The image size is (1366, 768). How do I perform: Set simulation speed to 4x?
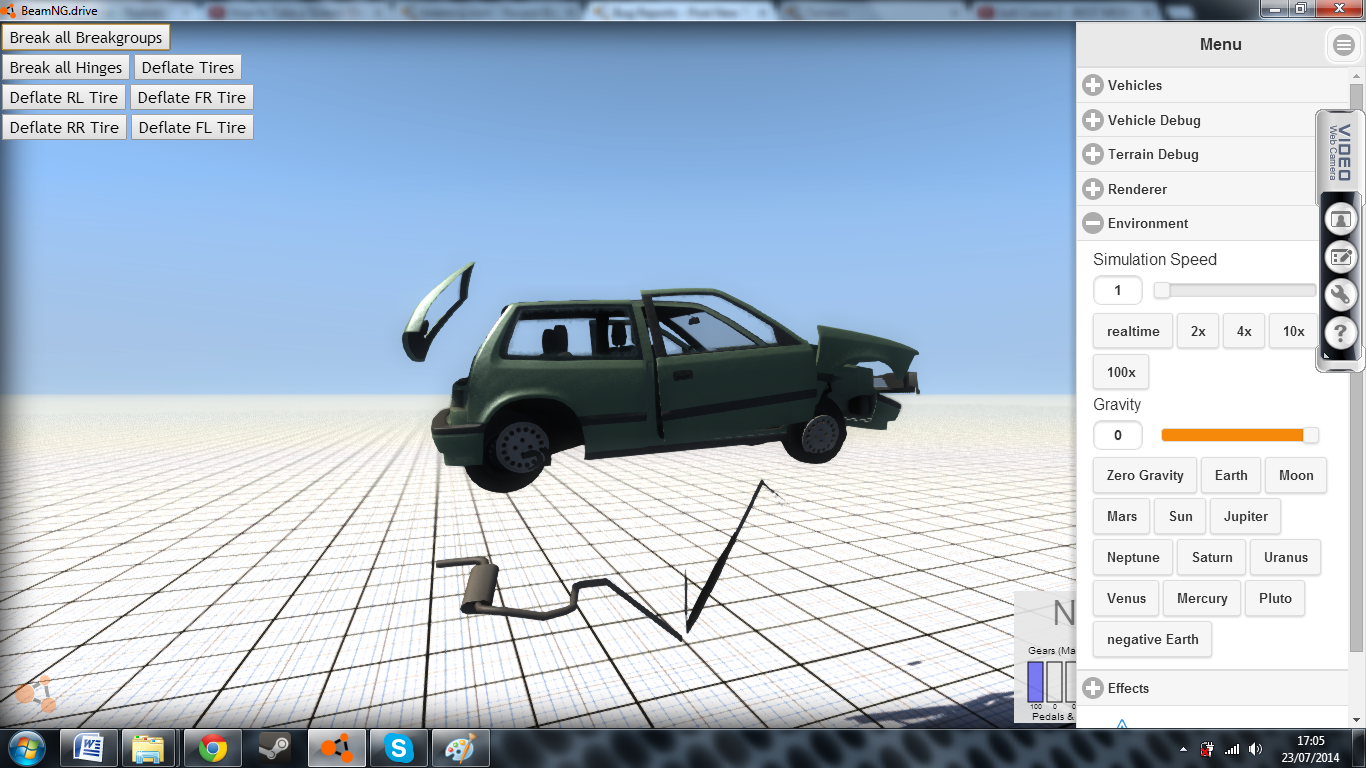tap(1244, 331)
